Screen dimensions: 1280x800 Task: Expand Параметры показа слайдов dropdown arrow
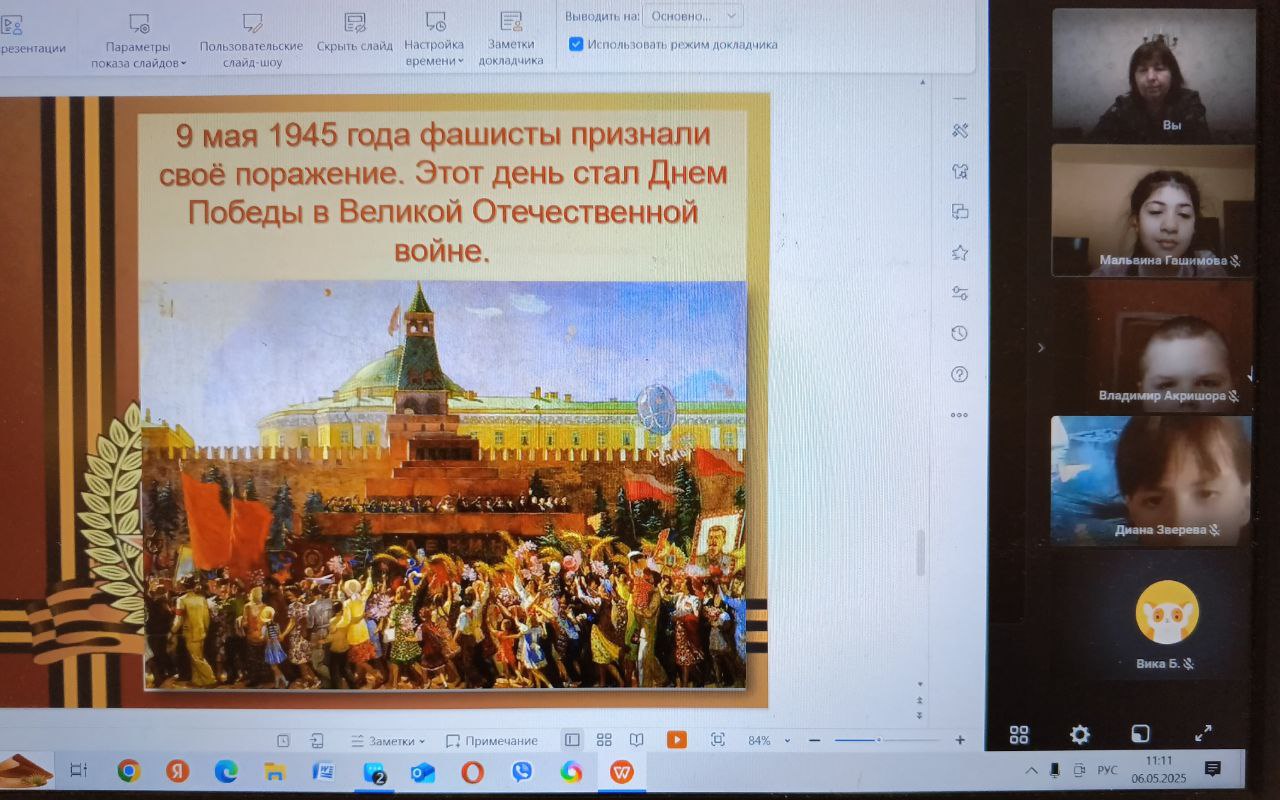point(183,63)
